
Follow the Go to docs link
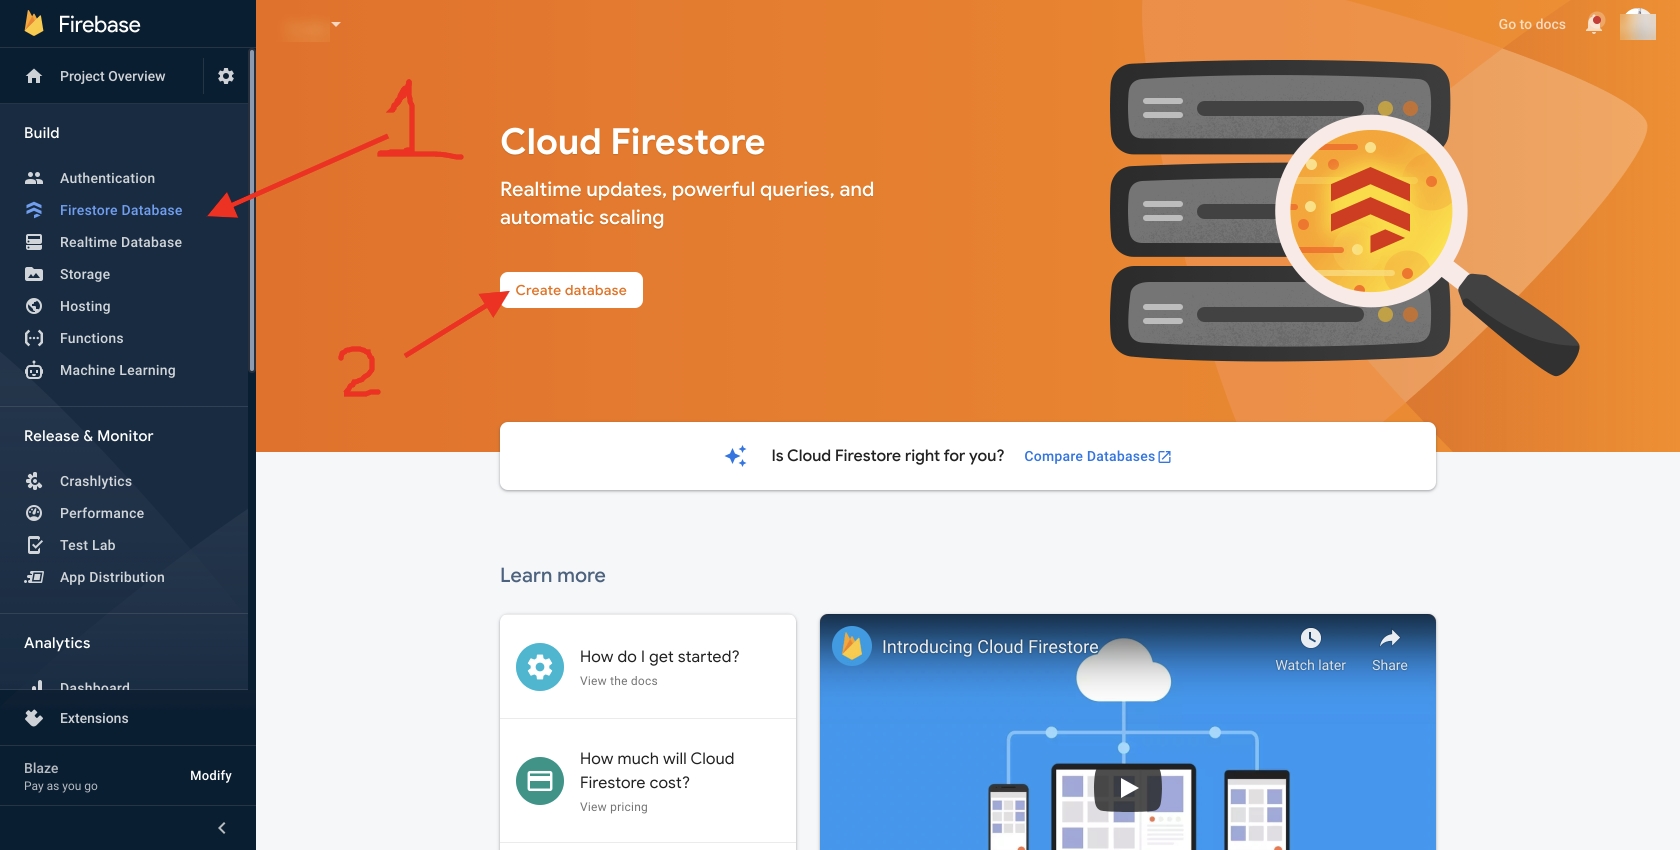1531,24
